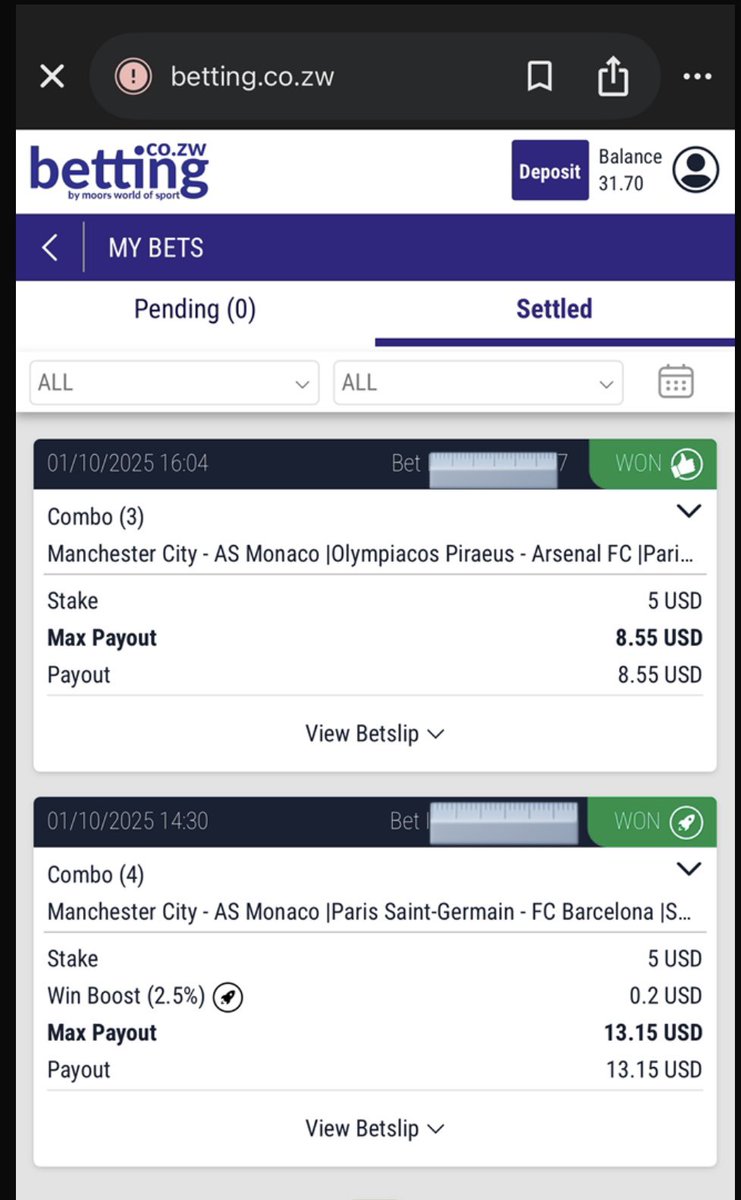This screenshot has height=1200, width=741.
Task: View Betslip for the 16:04 bet
Action: click(375, 733)
